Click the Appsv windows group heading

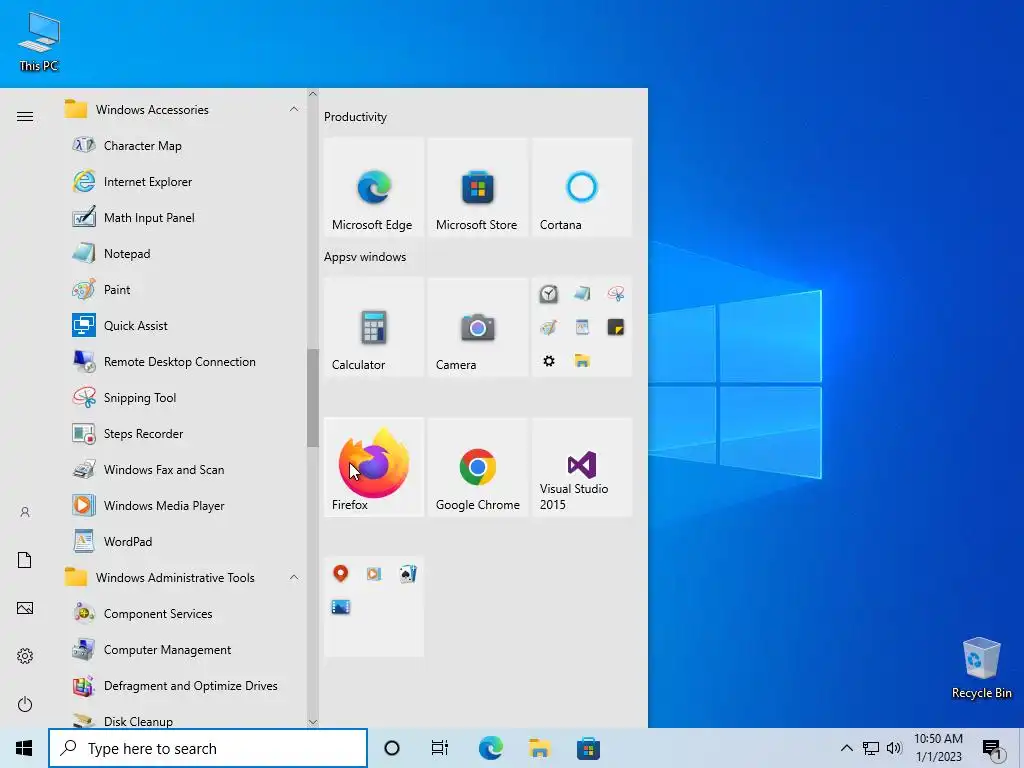[x=365, y=257]
